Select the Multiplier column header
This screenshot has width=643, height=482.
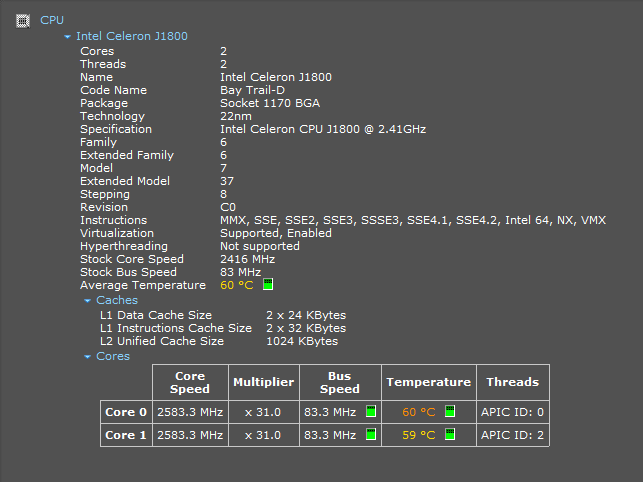click(264, 382)
